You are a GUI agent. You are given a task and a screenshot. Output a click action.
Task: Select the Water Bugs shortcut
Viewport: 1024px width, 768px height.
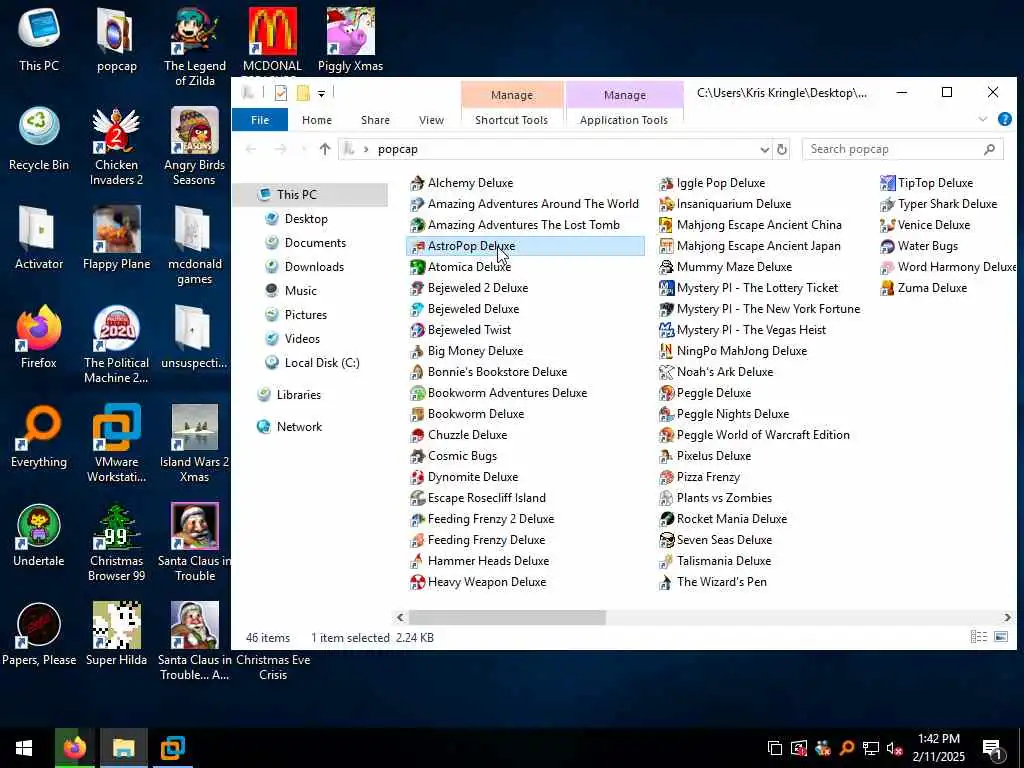click(927, 246)
